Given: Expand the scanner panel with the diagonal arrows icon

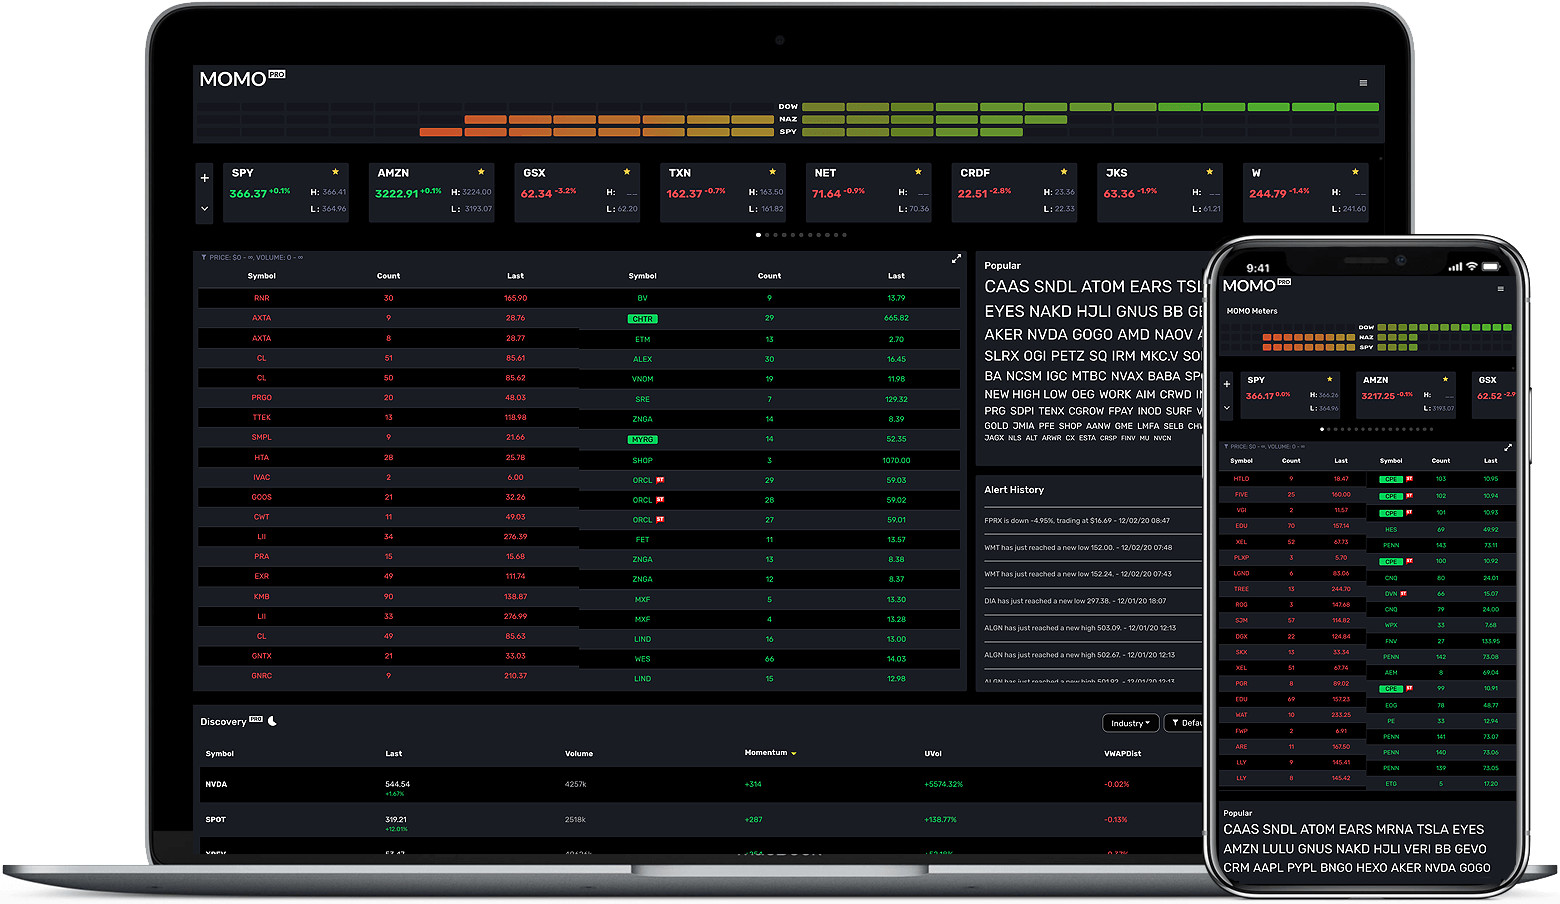Looking at the screenshot, I should [956, 258].
